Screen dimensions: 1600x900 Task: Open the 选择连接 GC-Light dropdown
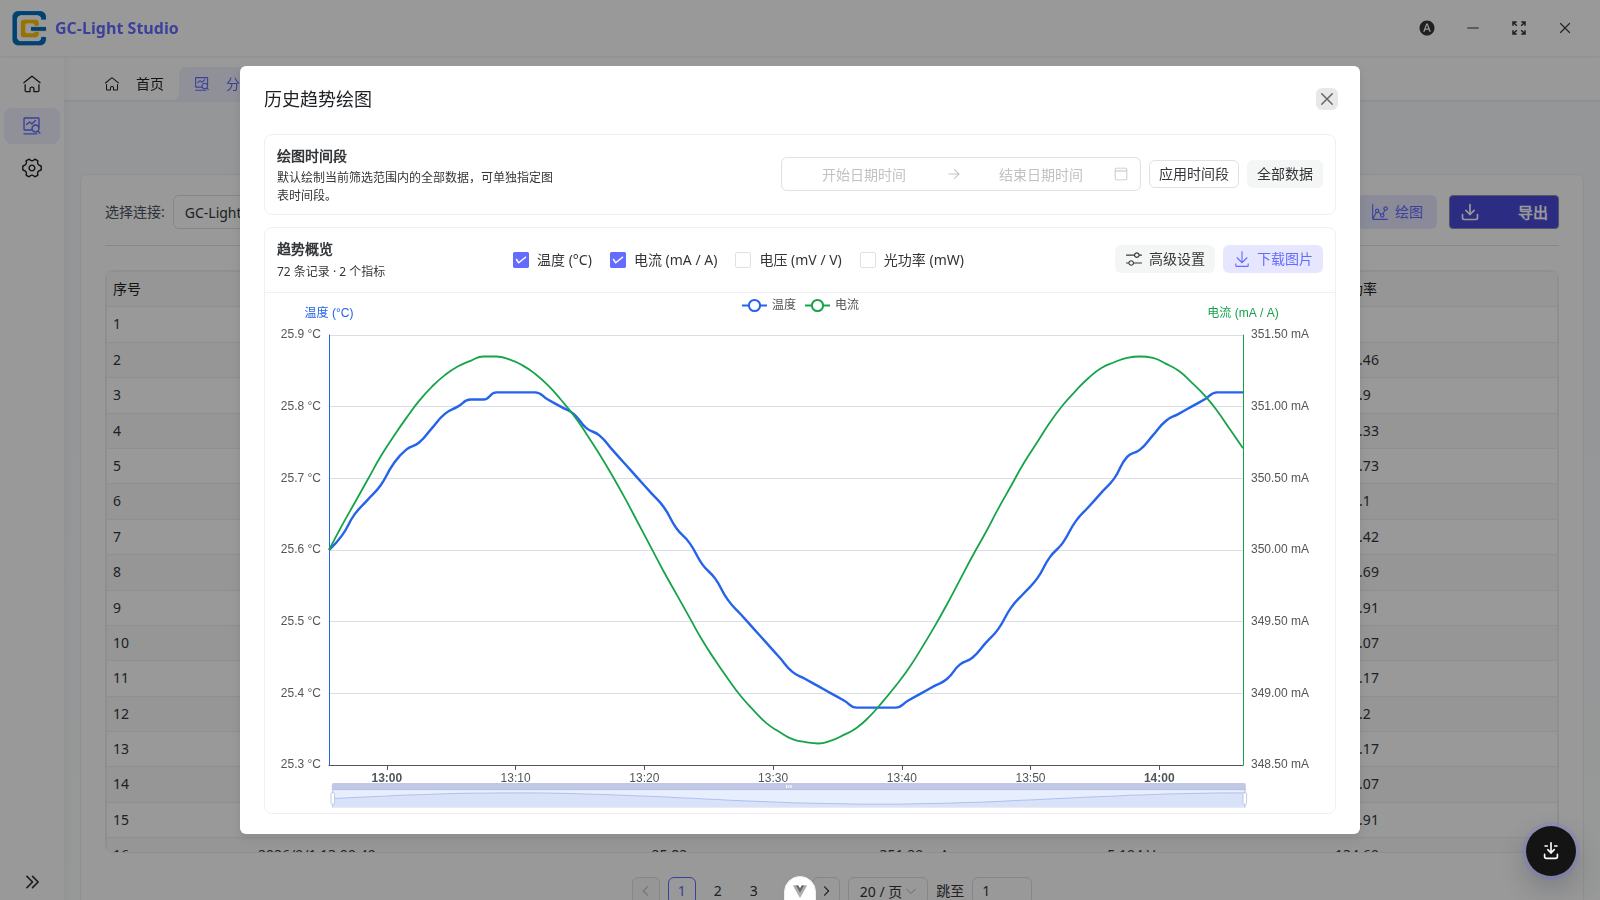(x=211, y=212)
